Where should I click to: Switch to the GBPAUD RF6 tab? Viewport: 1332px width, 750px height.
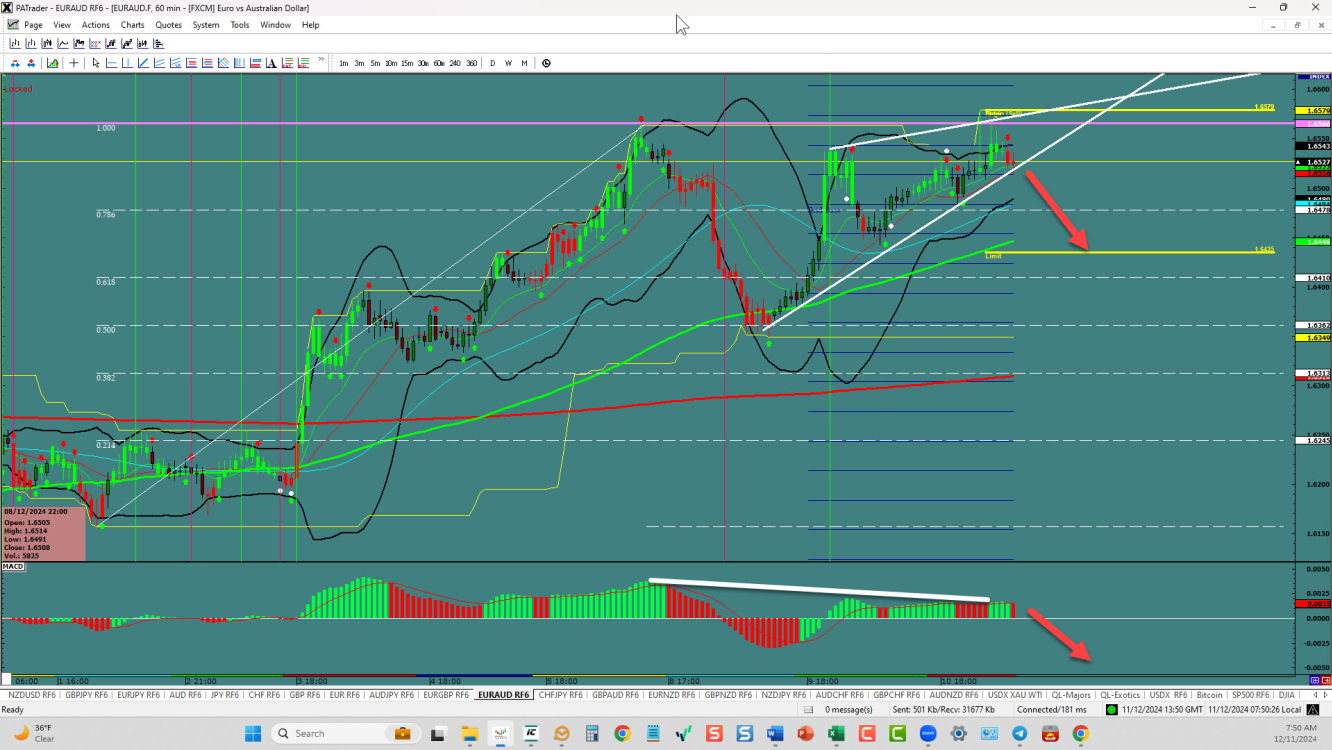[x=616, y=694]
